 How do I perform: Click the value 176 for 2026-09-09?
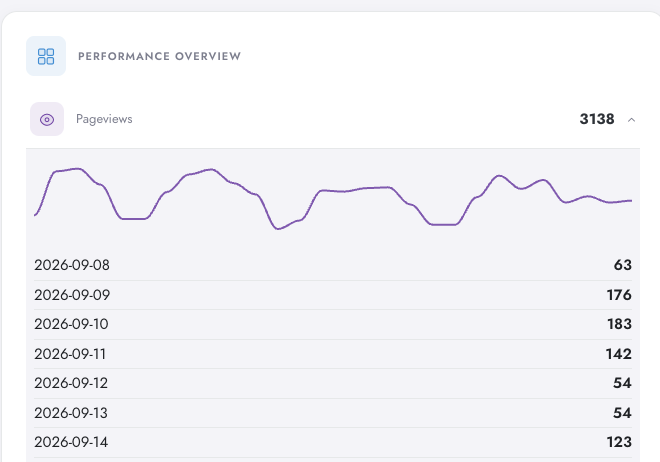pyautogui.click(x=619, y=295)
